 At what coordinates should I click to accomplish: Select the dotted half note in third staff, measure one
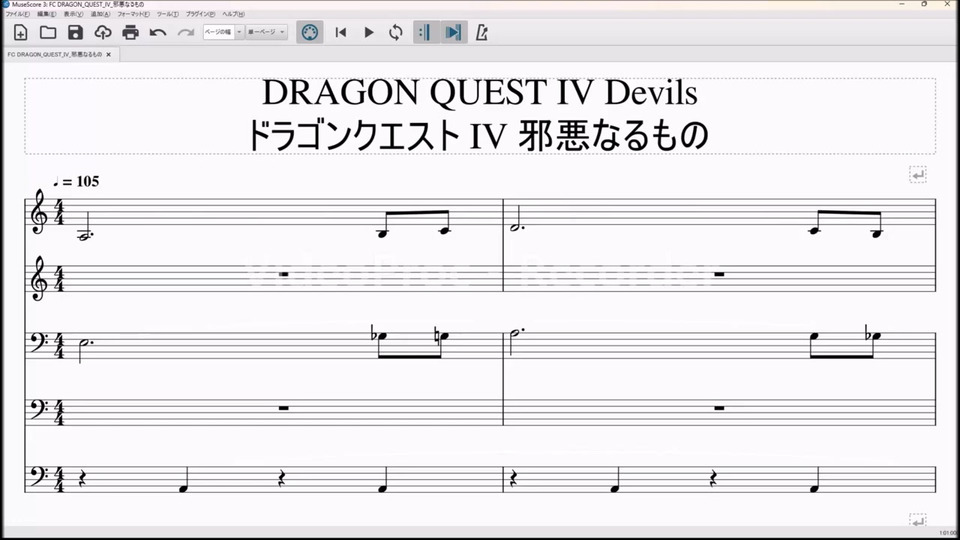pos(84,343)
